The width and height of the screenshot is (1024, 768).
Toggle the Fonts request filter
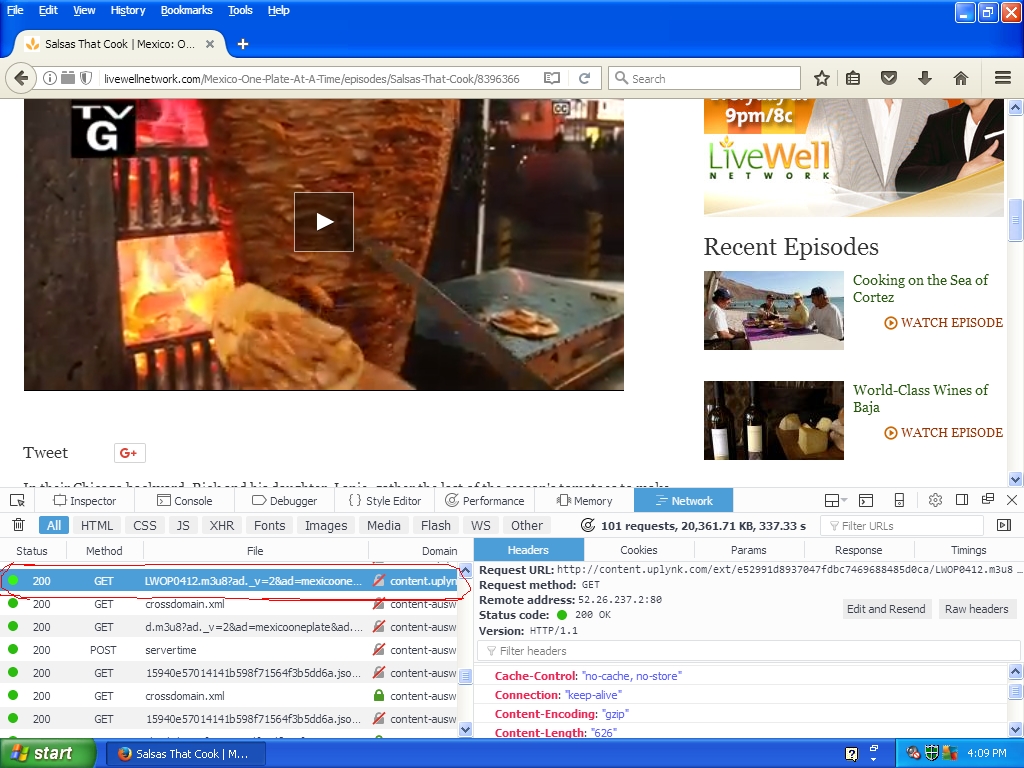point(270,525)
